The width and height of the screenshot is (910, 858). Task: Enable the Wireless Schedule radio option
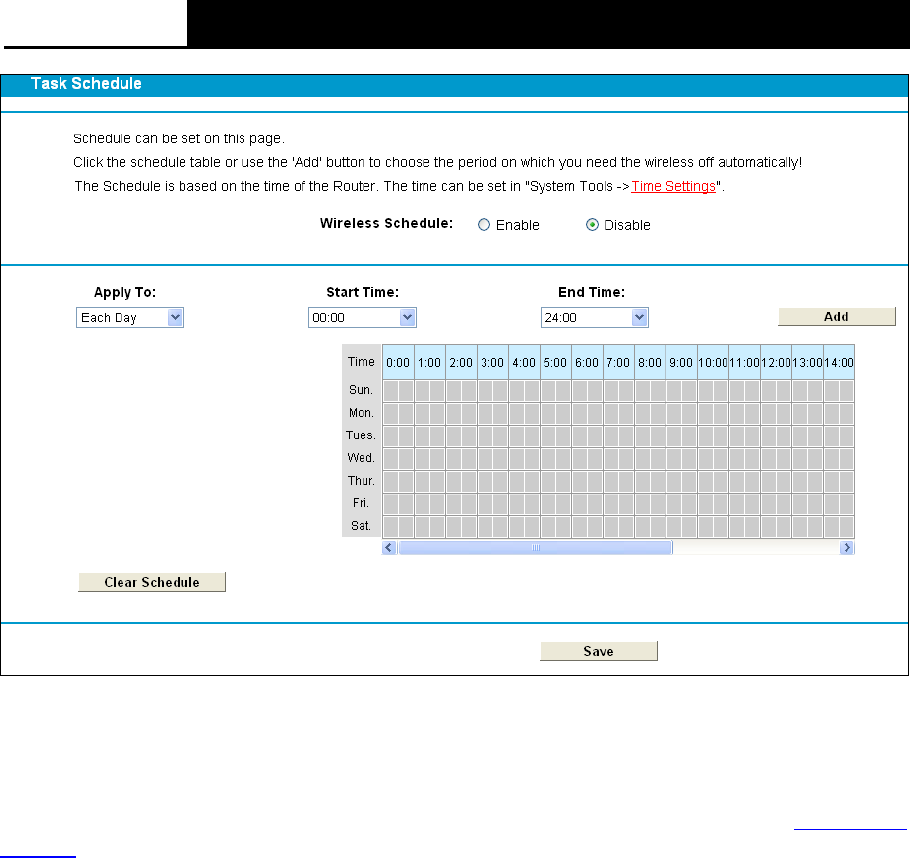click(484, 225)
